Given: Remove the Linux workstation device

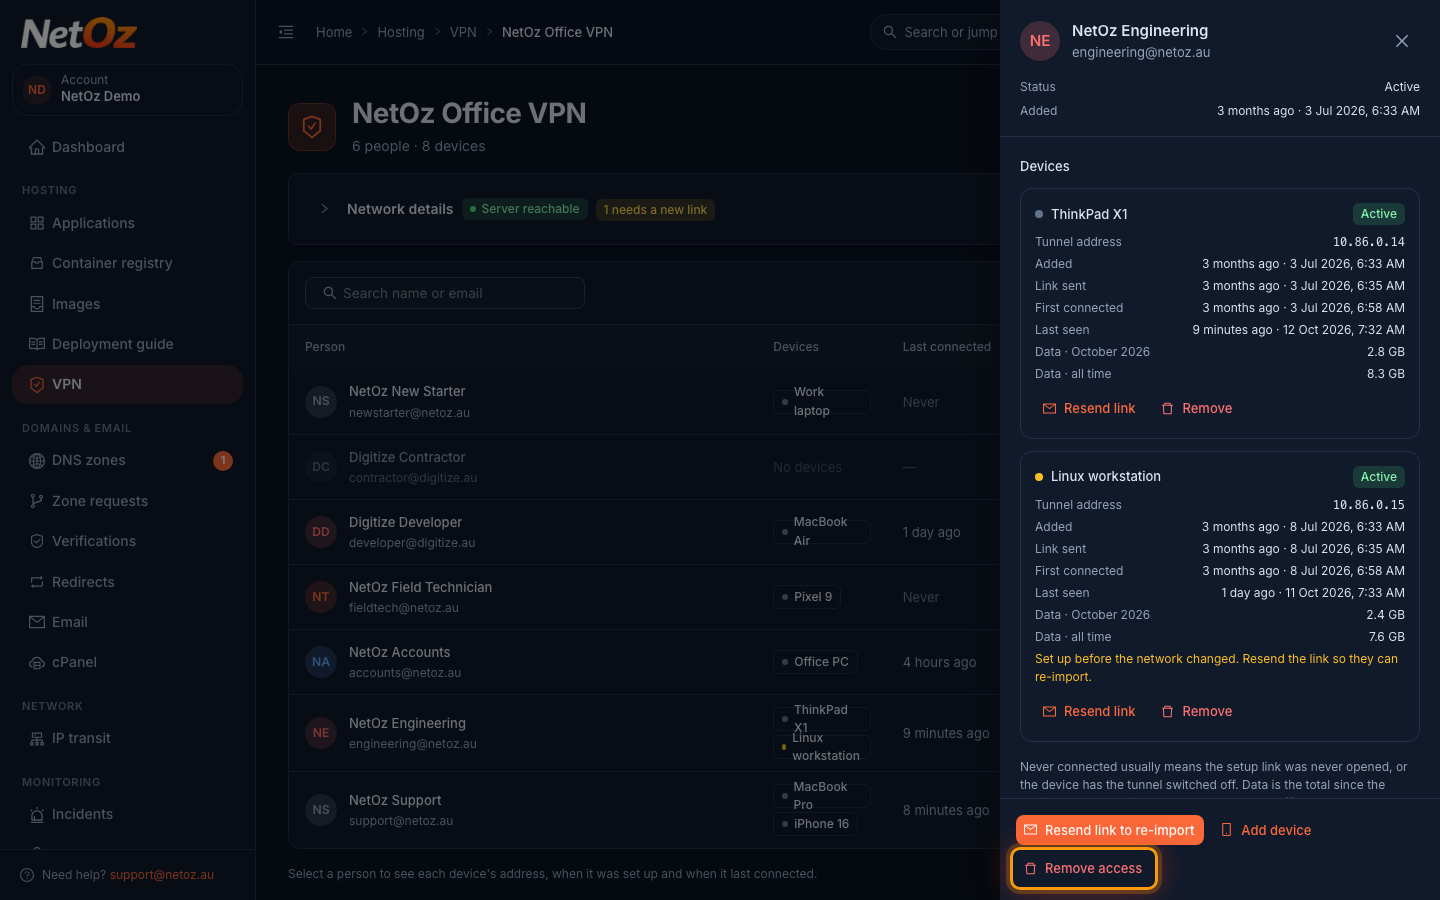Looking at the screenshot, I should 1196,711.
